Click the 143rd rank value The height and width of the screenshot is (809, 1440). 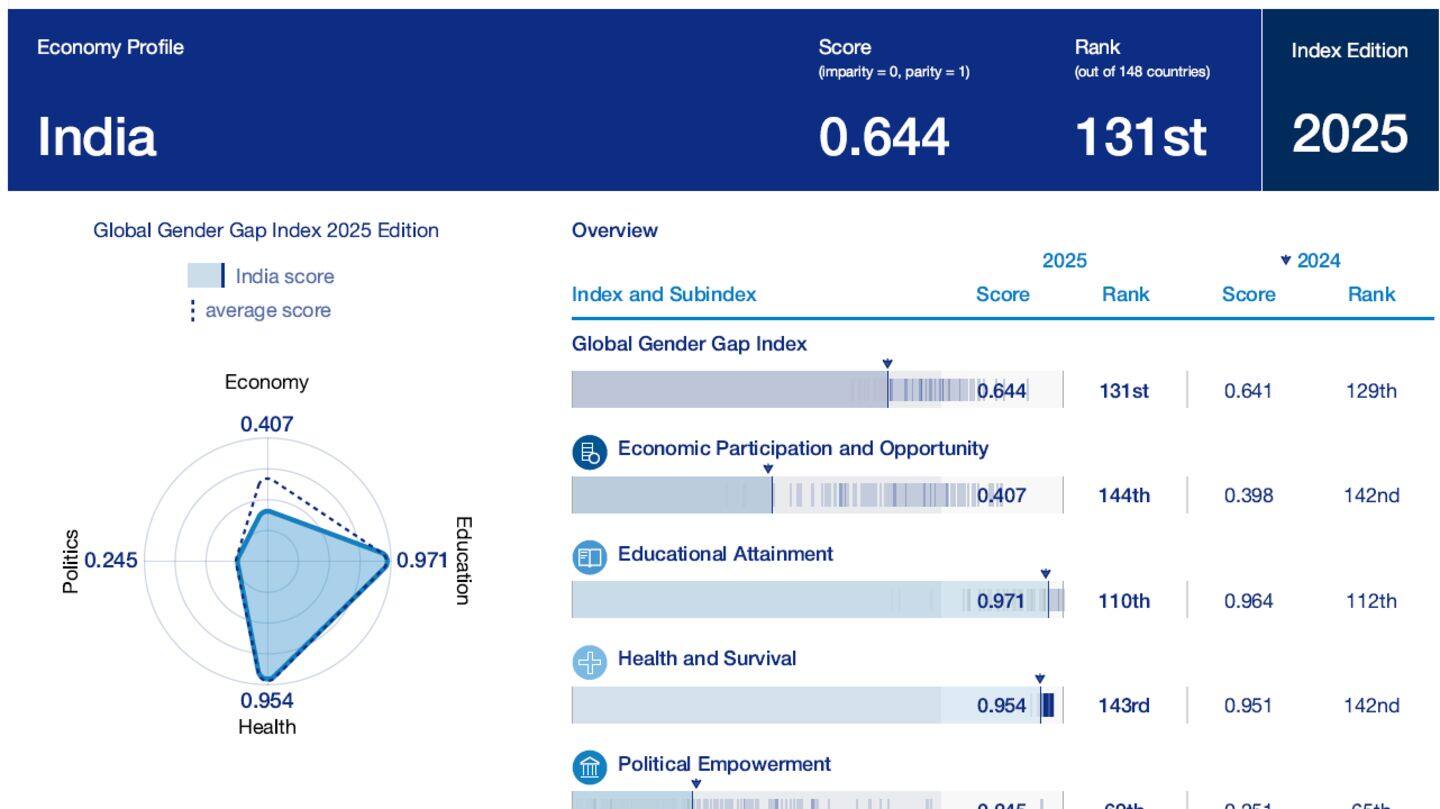pyautogui.click(x=1124, y=705)
